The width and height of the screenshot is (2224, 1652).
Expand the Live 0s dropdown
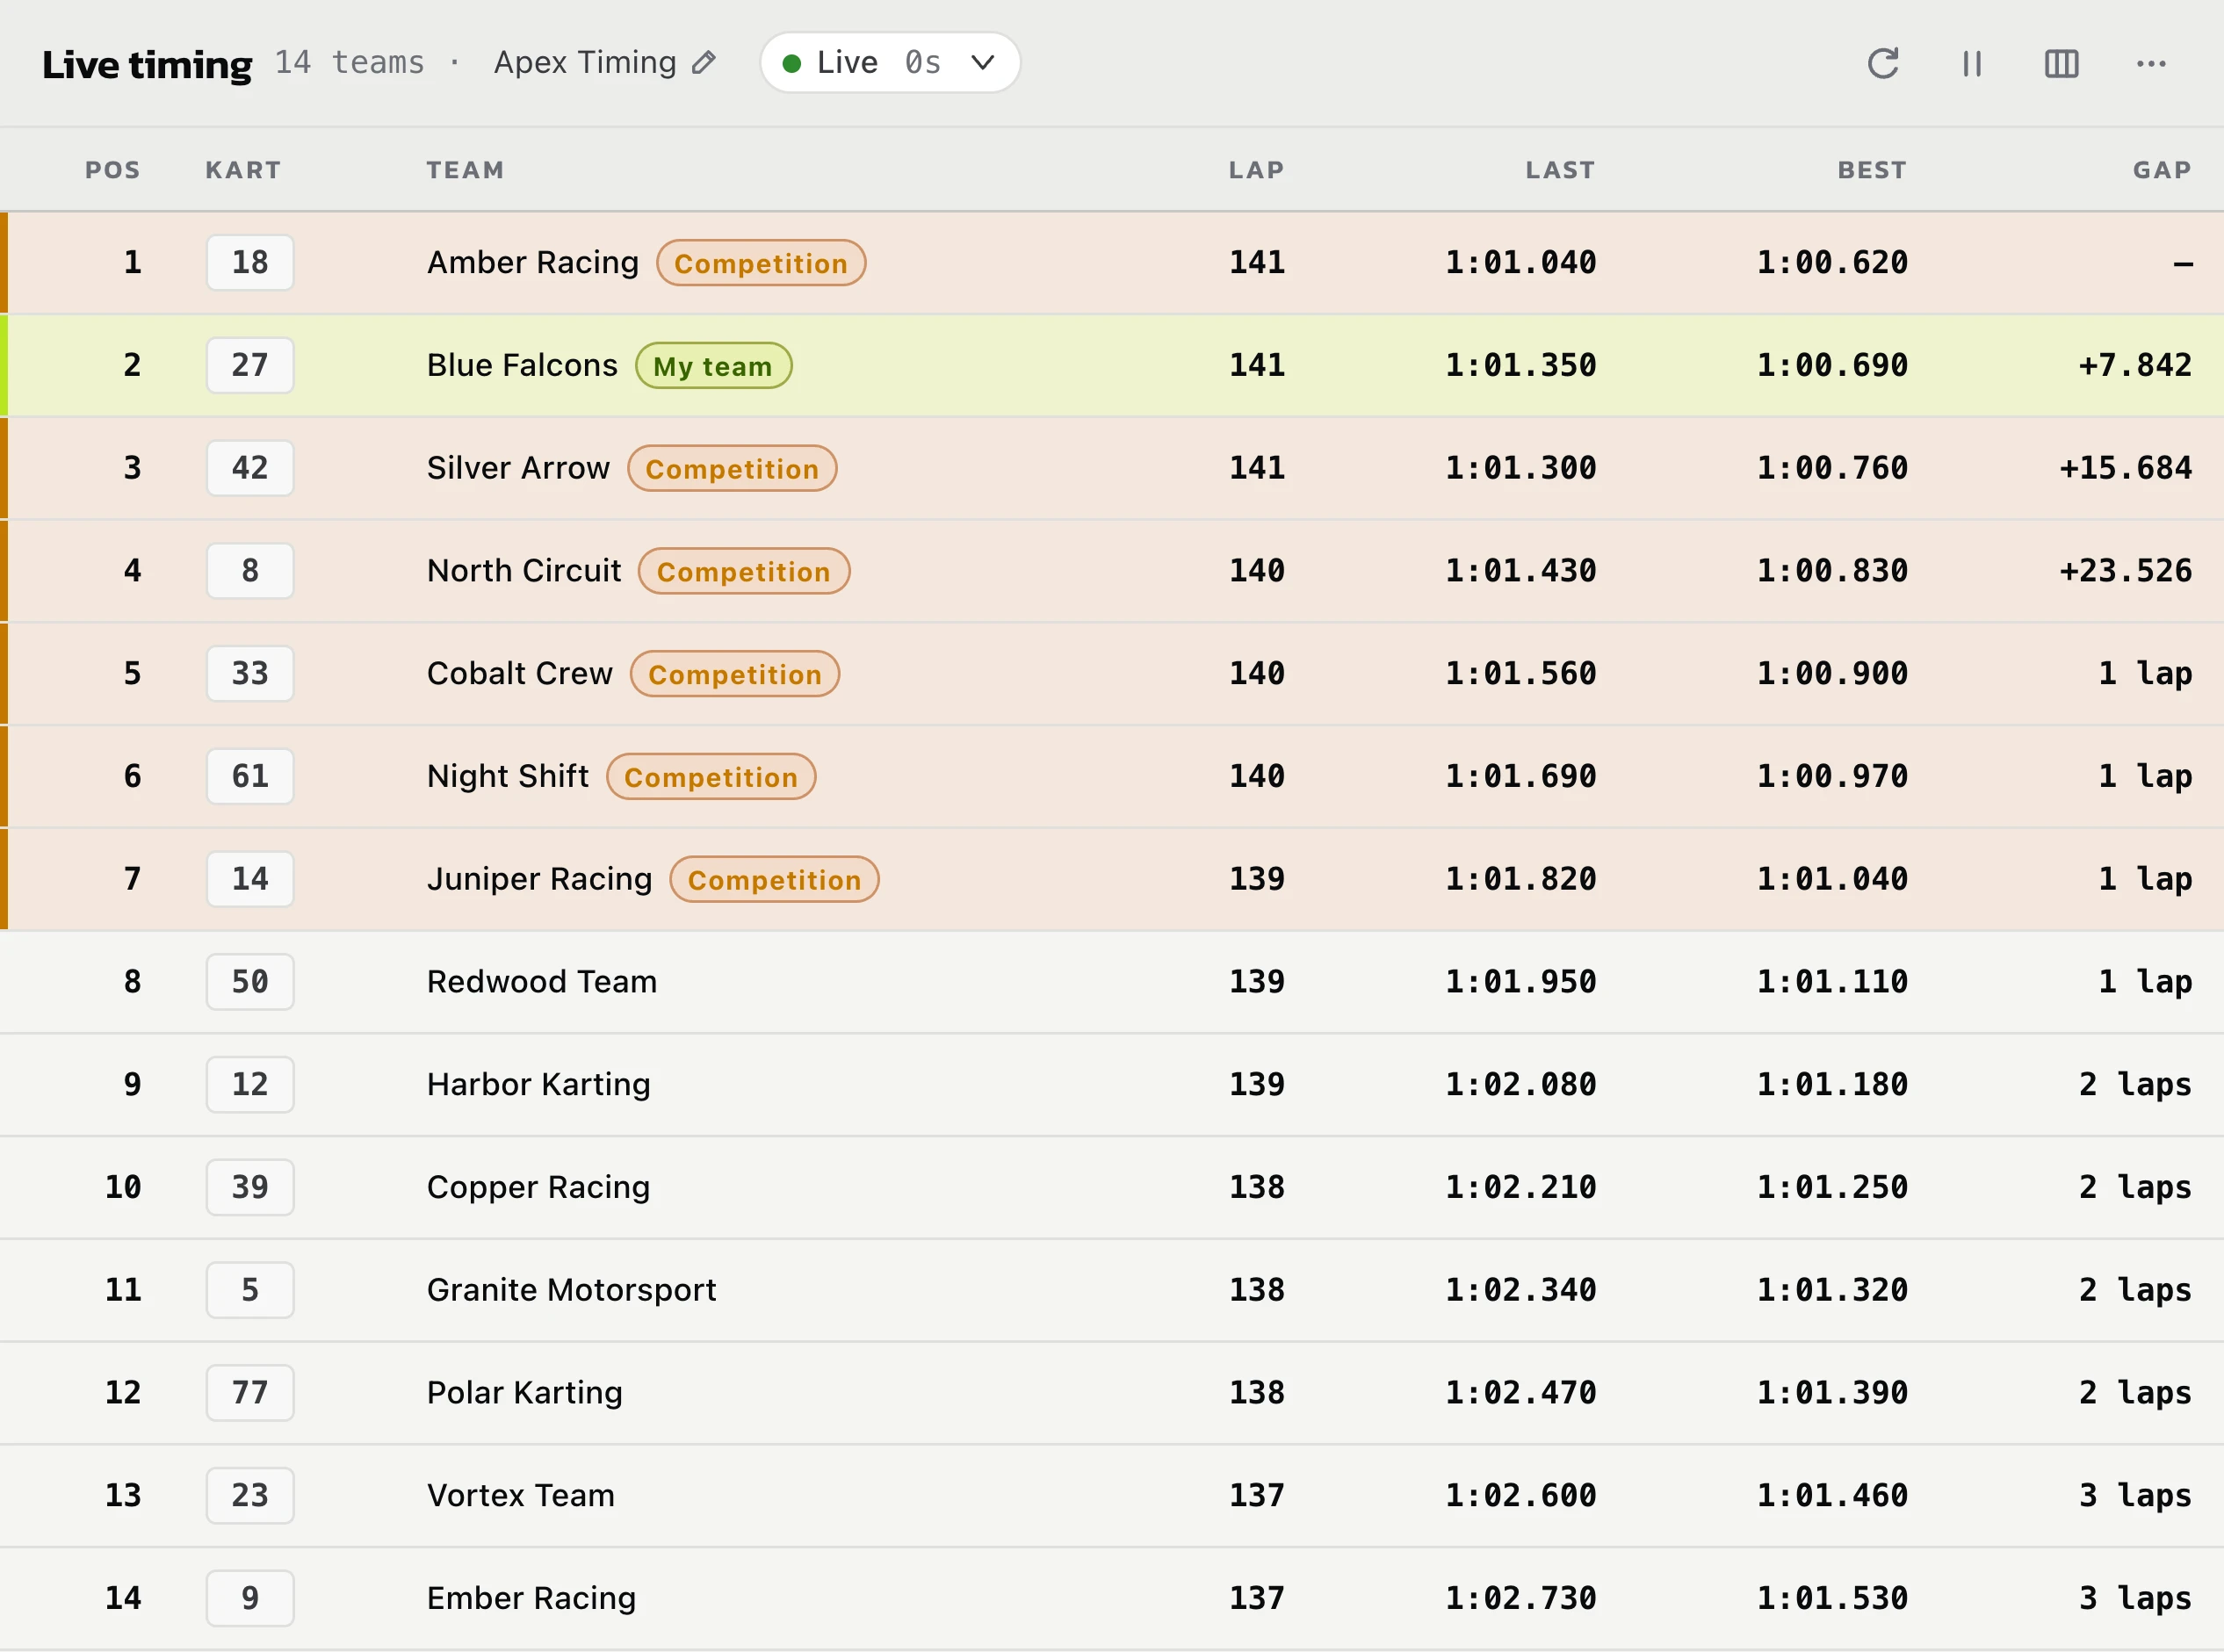(x=890, y=62)
